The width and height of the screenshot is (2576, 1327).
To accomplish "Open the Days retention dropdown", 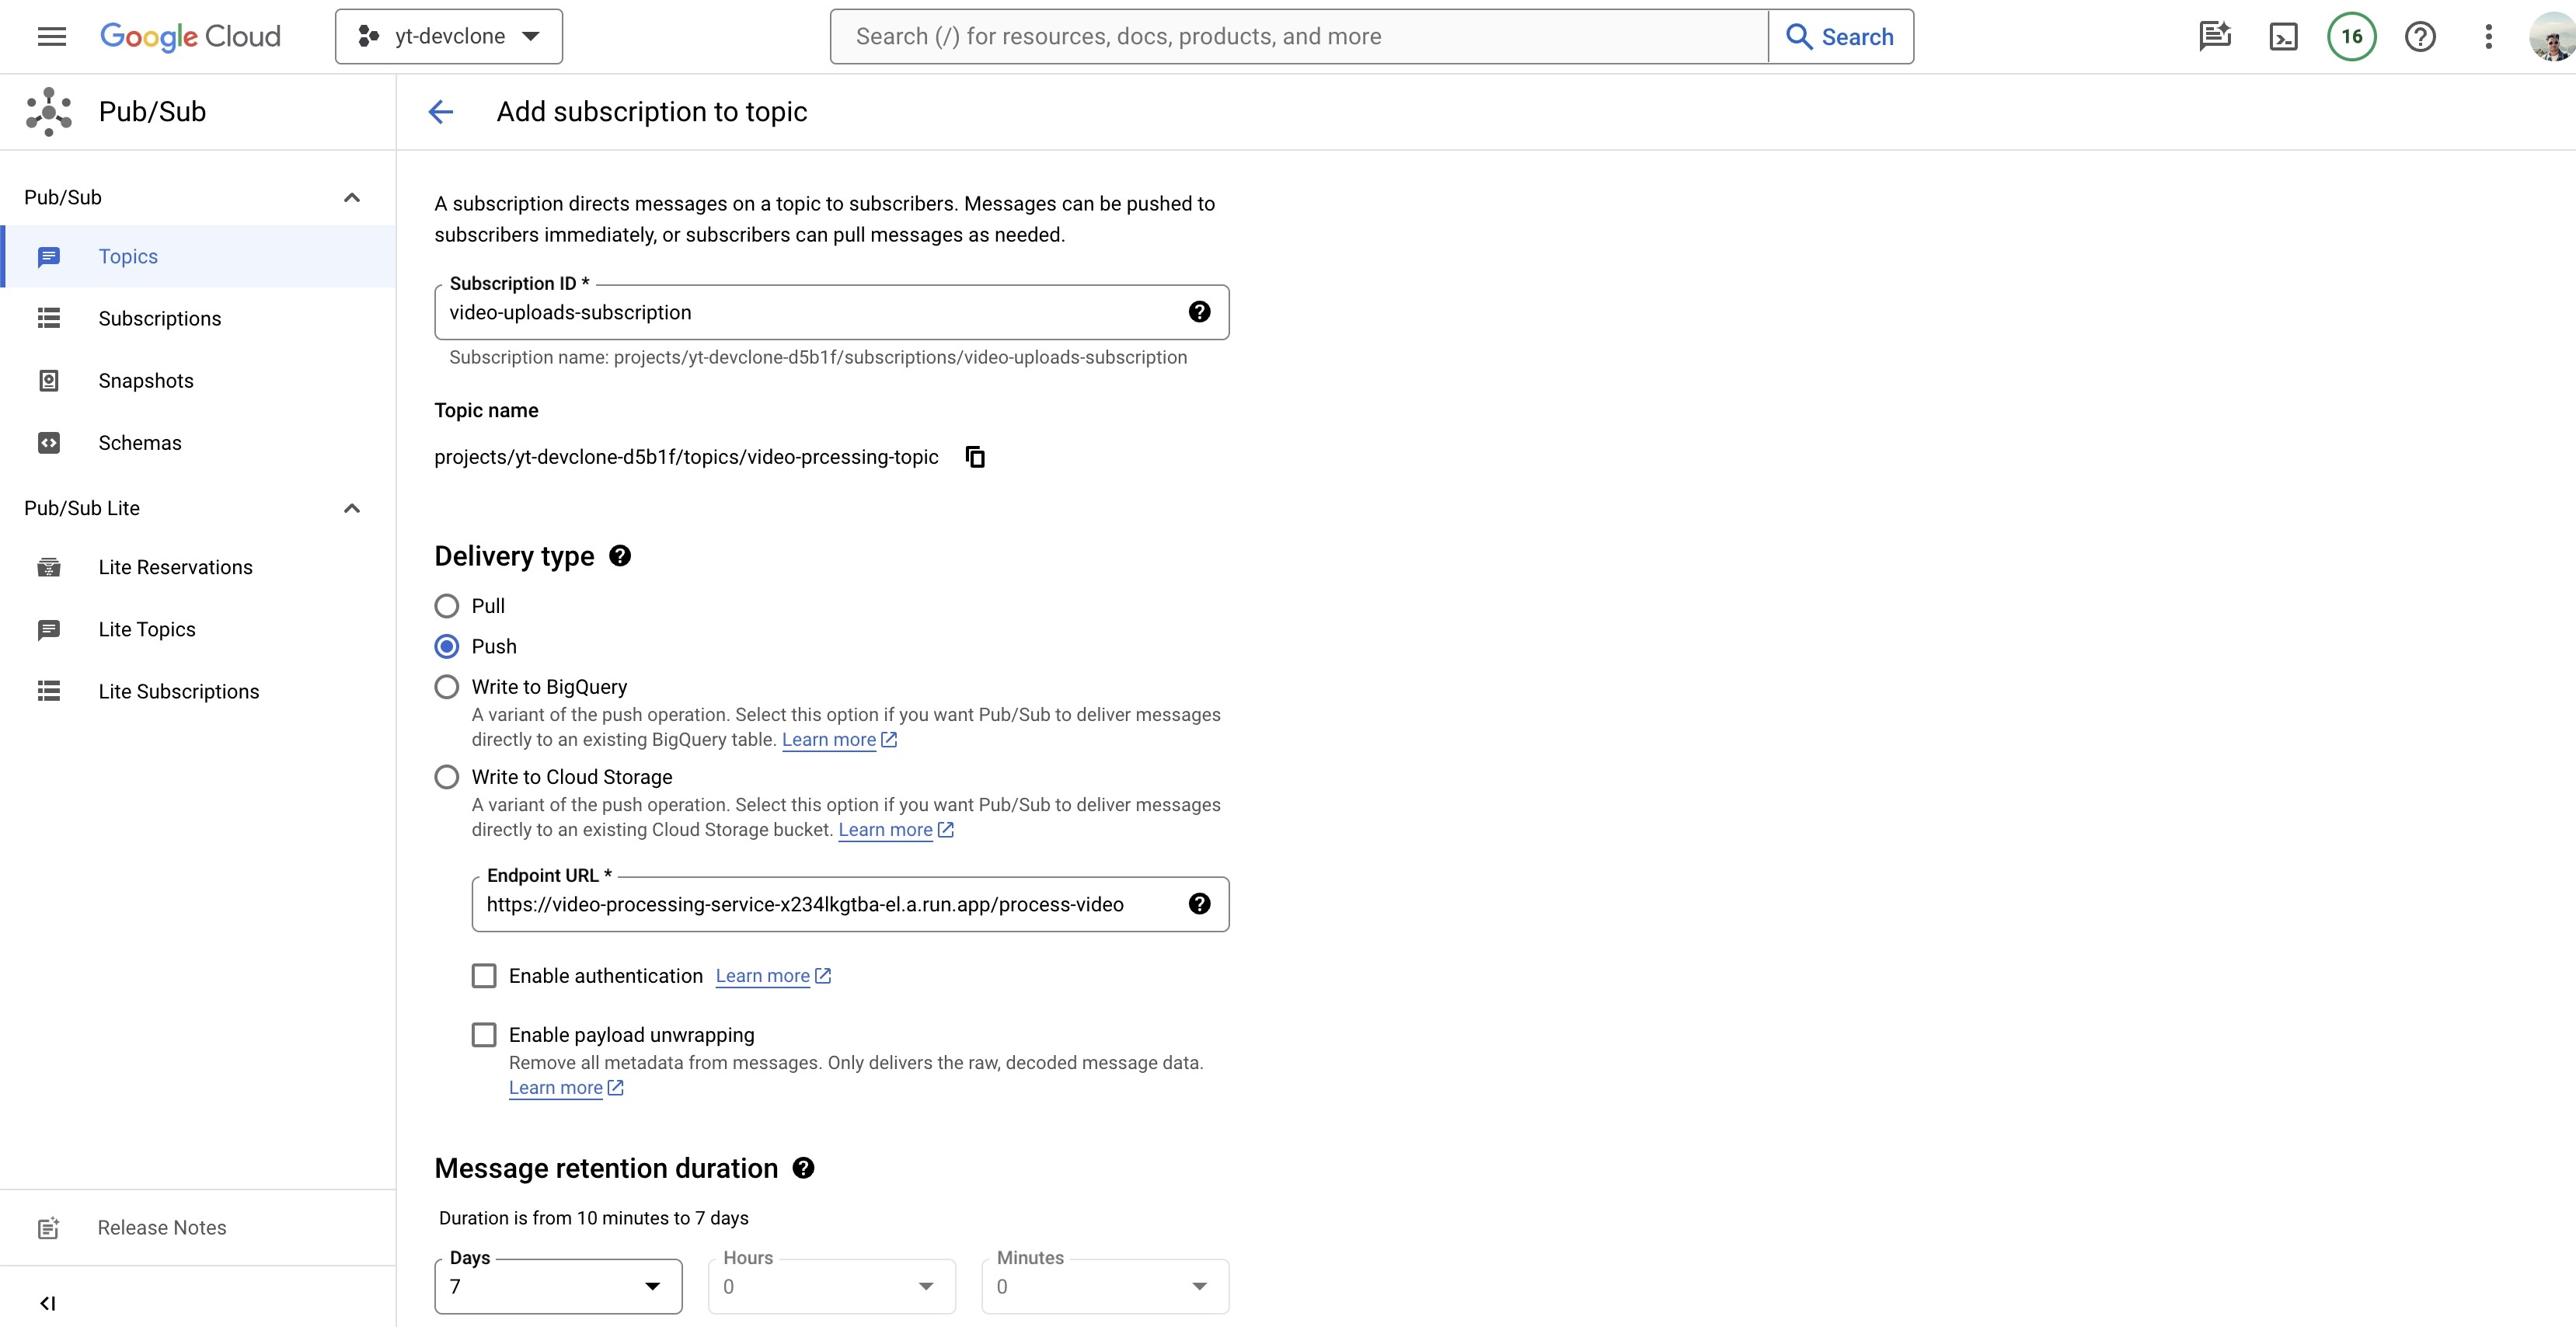I will pos(558,1286).
